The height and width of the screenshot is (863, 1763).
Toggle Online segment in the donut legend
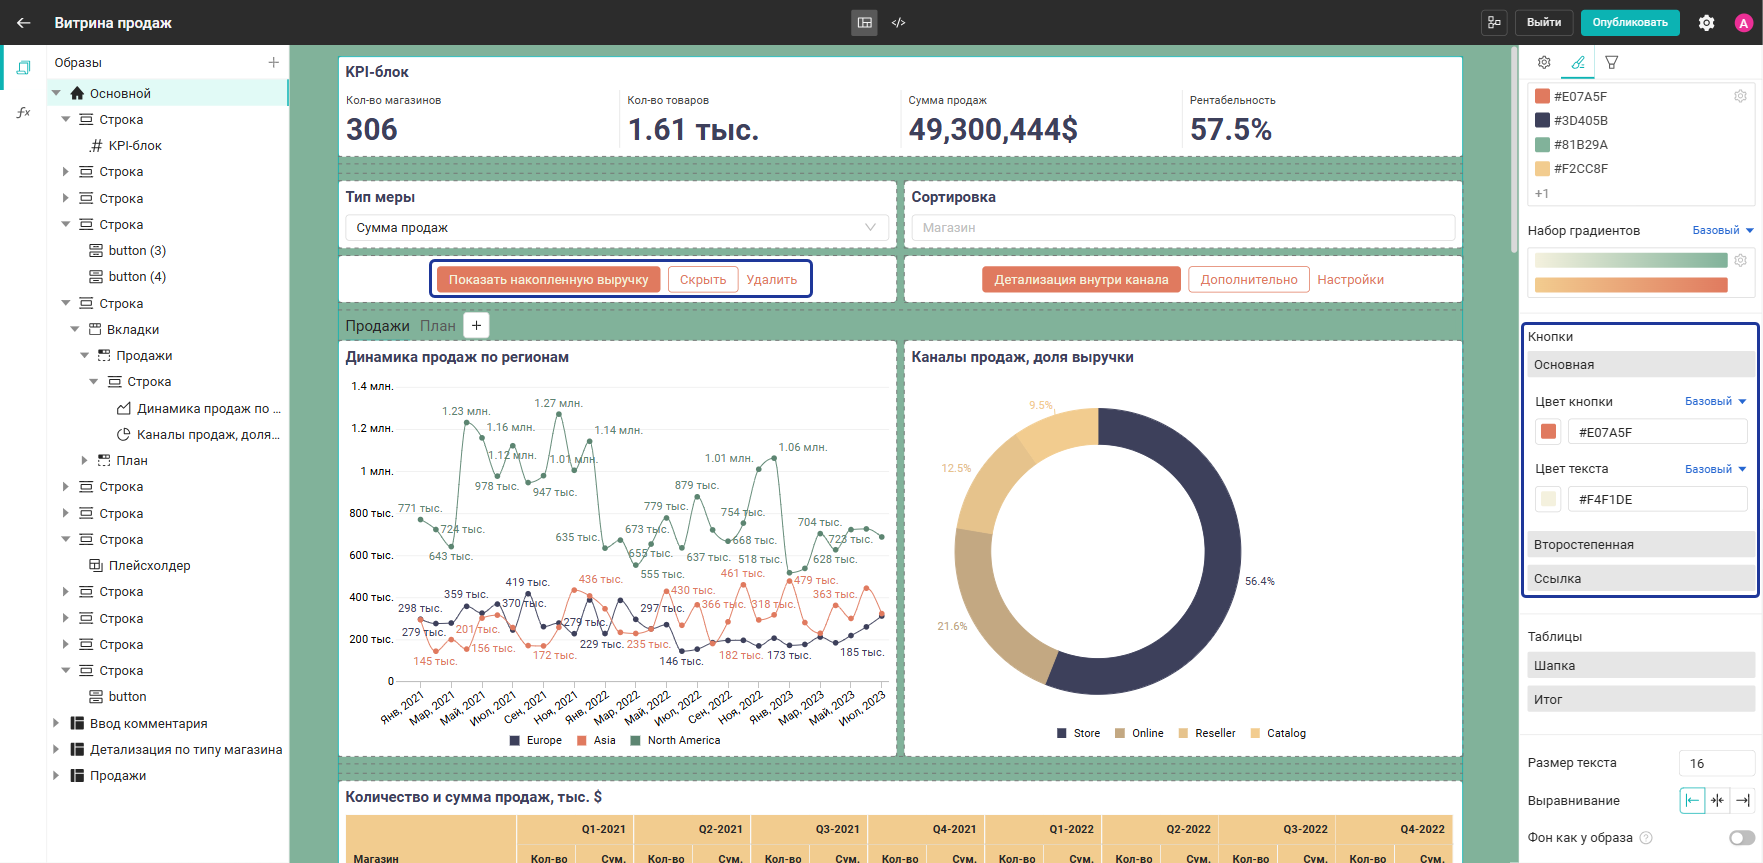click(1139, 733)
